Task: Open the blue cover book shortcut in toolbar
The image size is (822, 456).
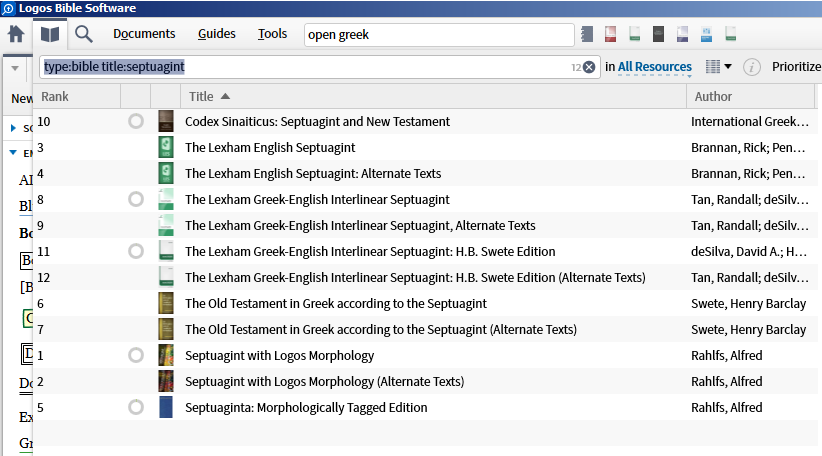Action: [x=706, y=34]
